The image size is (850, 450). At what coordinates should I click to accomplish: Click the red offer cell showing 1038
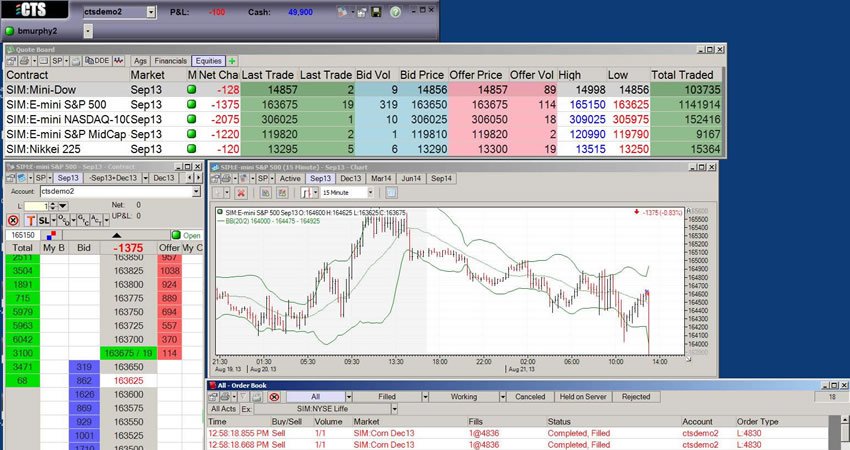(x=169, y=271)
